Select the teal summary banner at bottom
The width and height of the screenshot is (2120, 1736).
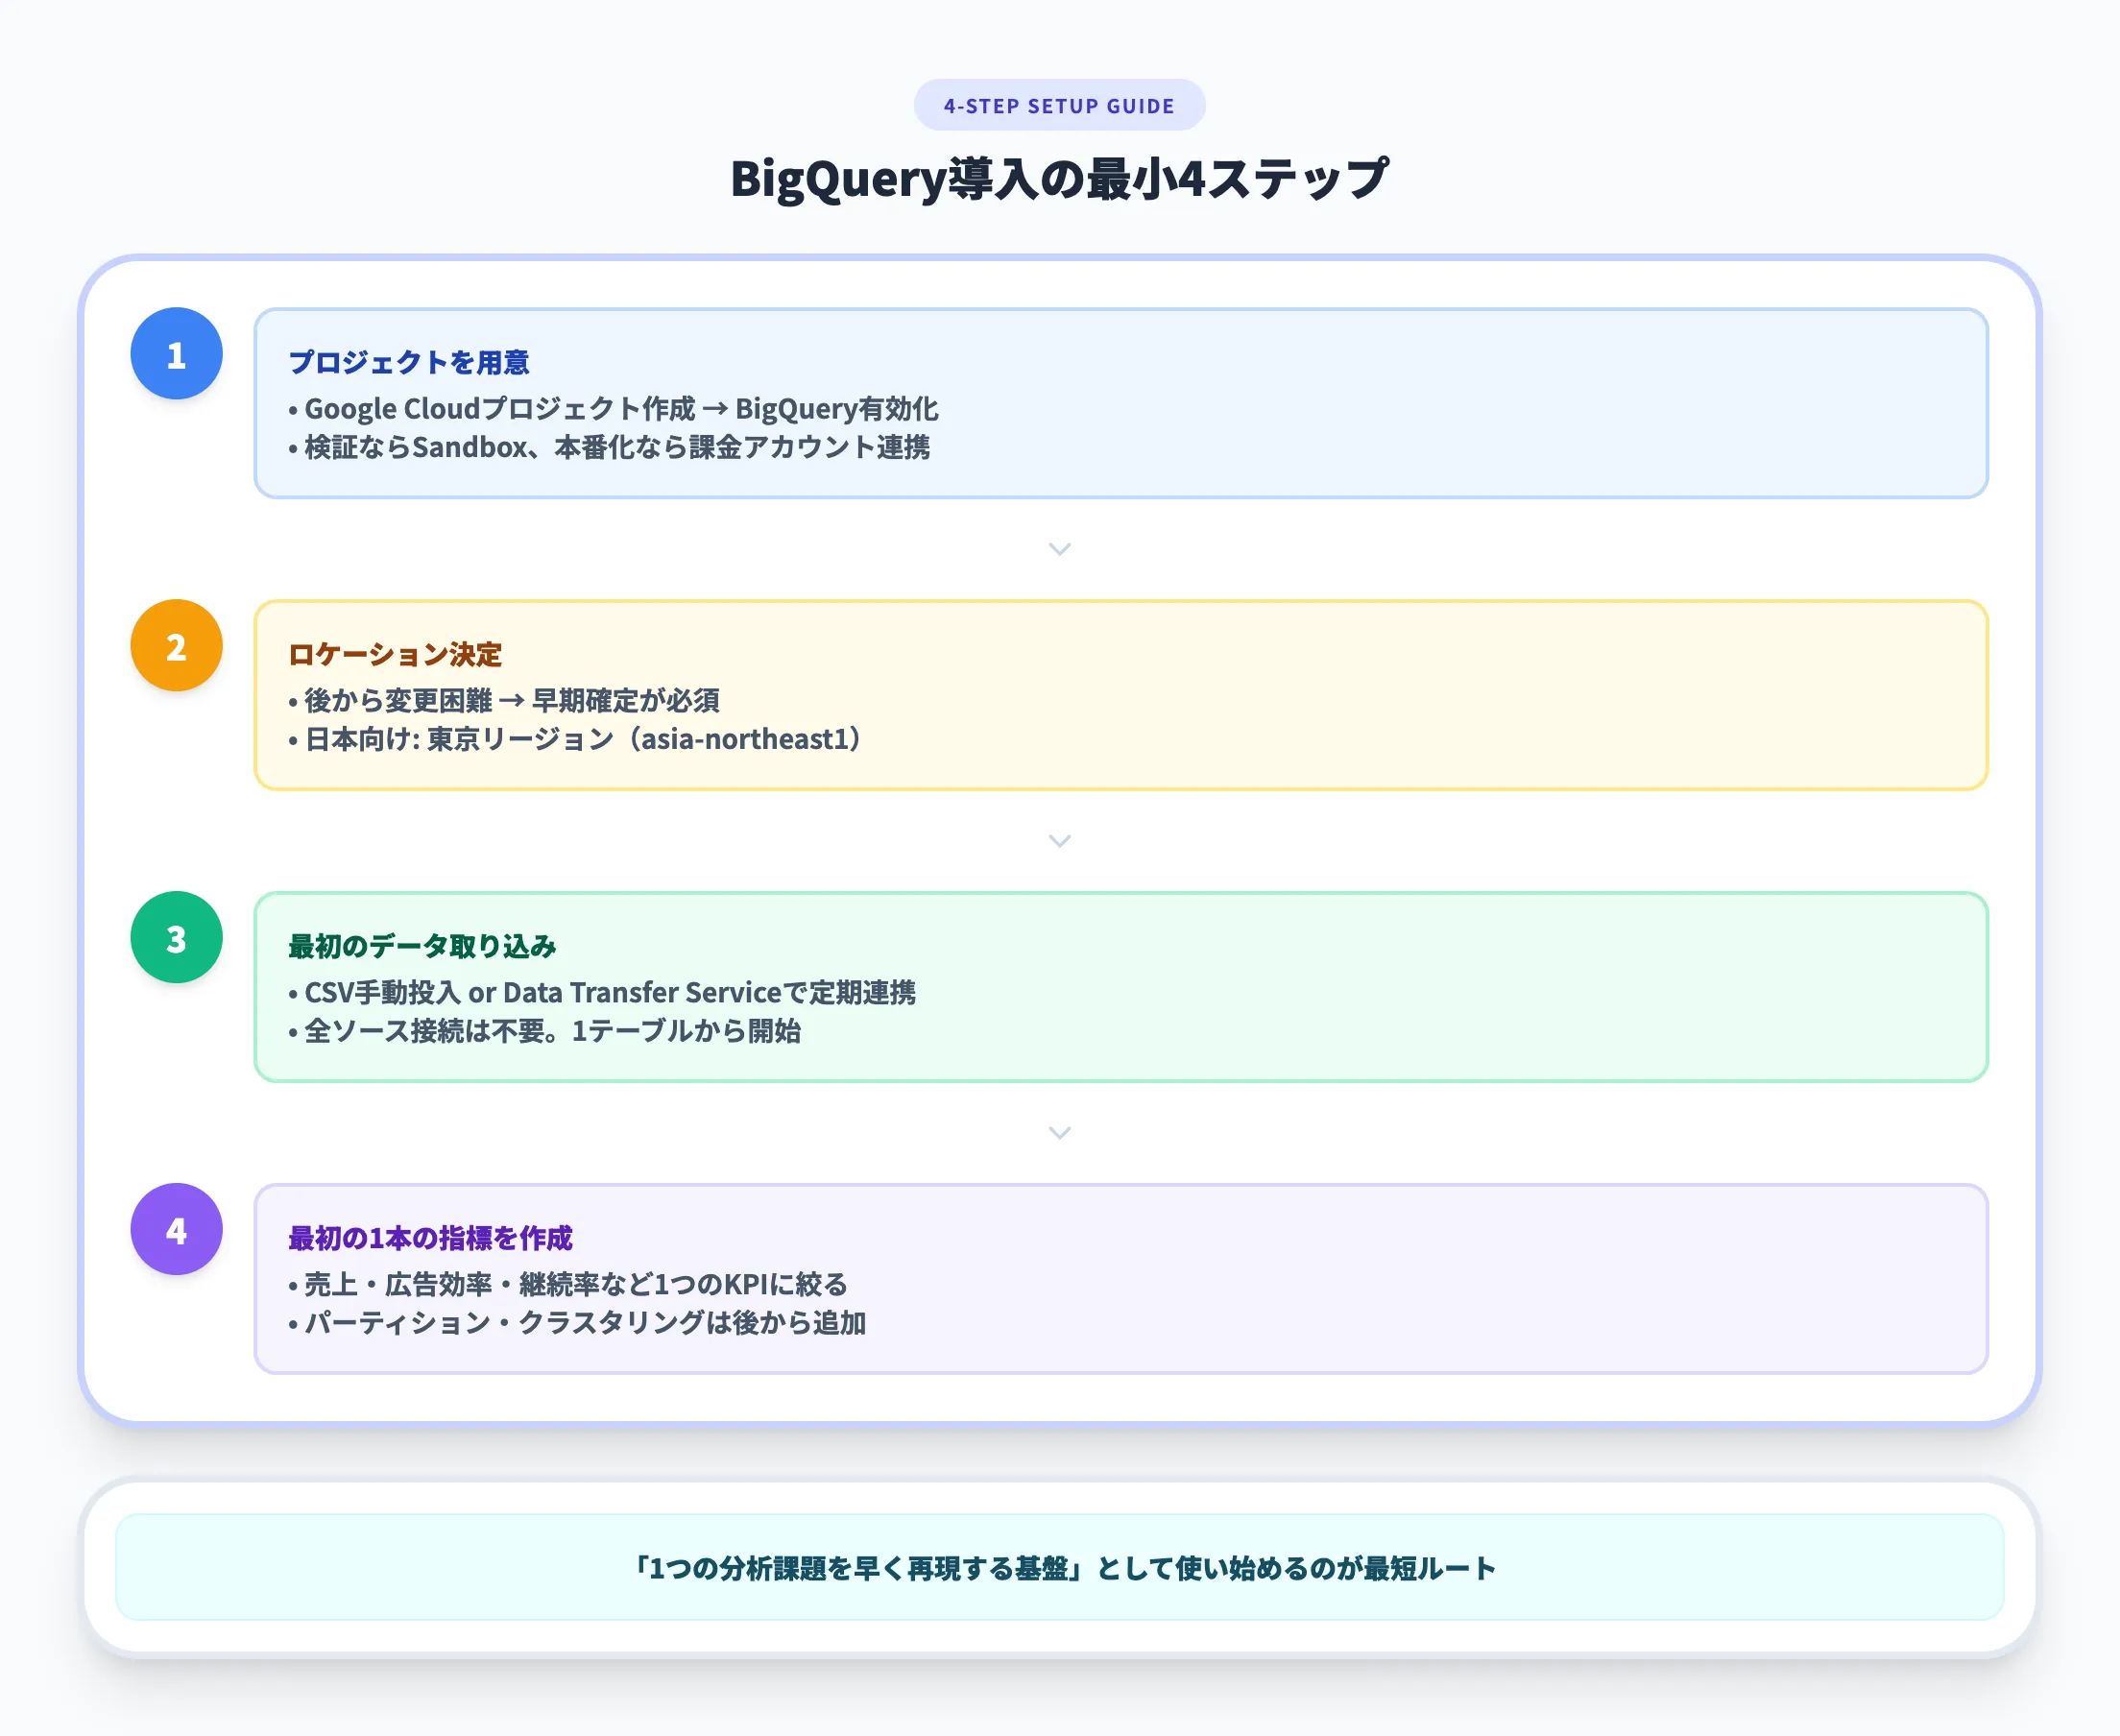click(x=1060, y=1569)
